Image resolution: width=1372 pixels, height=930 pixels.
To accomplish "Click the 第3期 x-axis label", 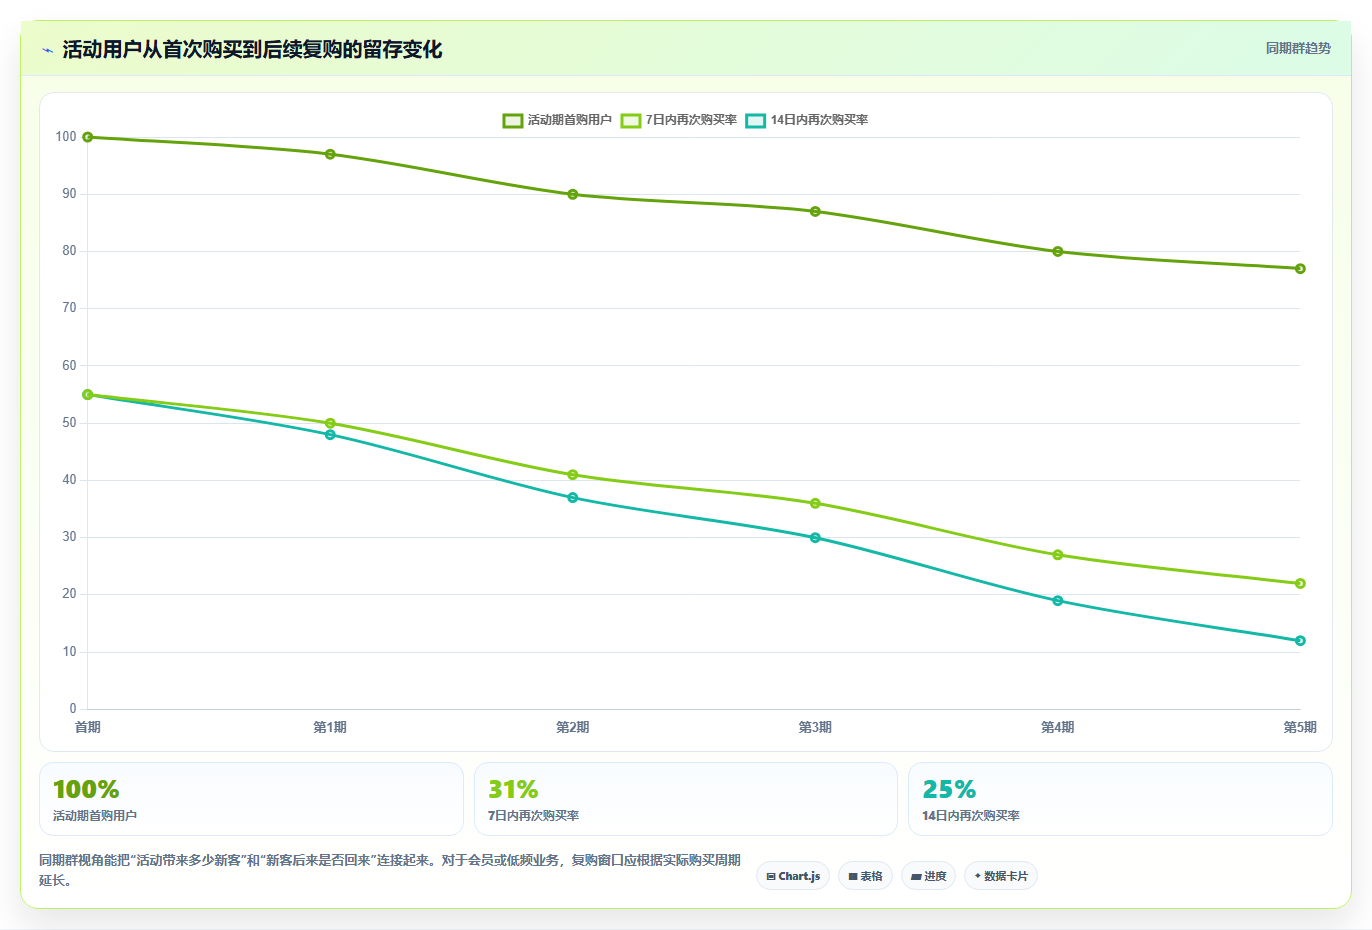I will click(815, 727).
